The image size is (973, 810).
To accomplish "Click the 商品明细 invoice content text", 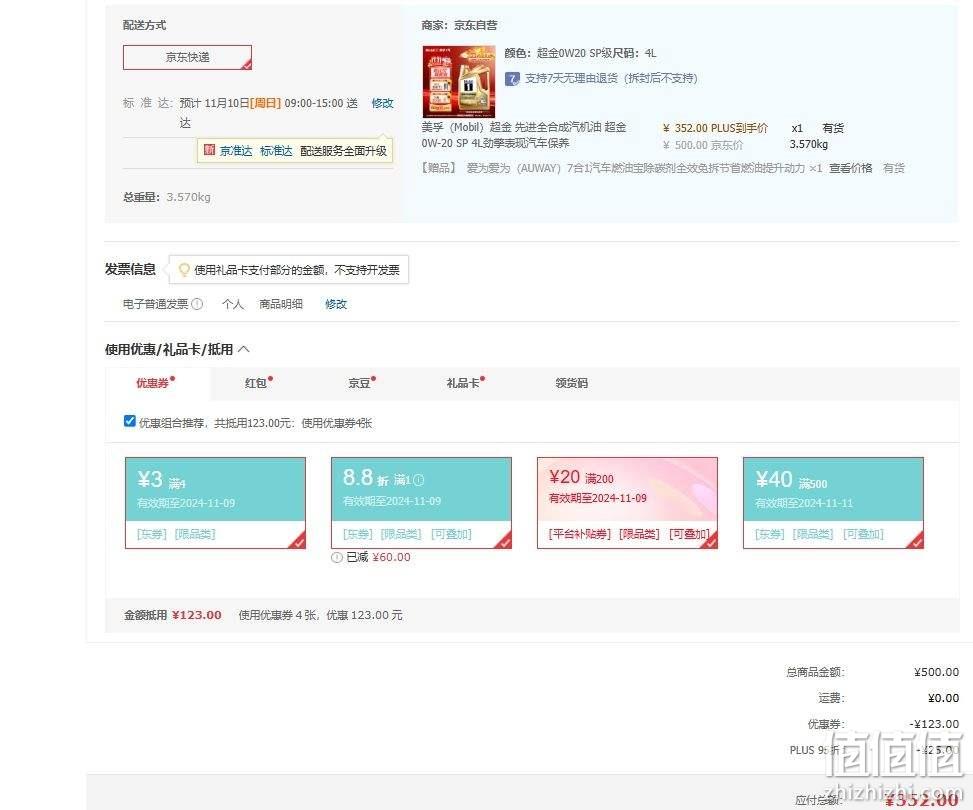I will [x=281, y=304].
